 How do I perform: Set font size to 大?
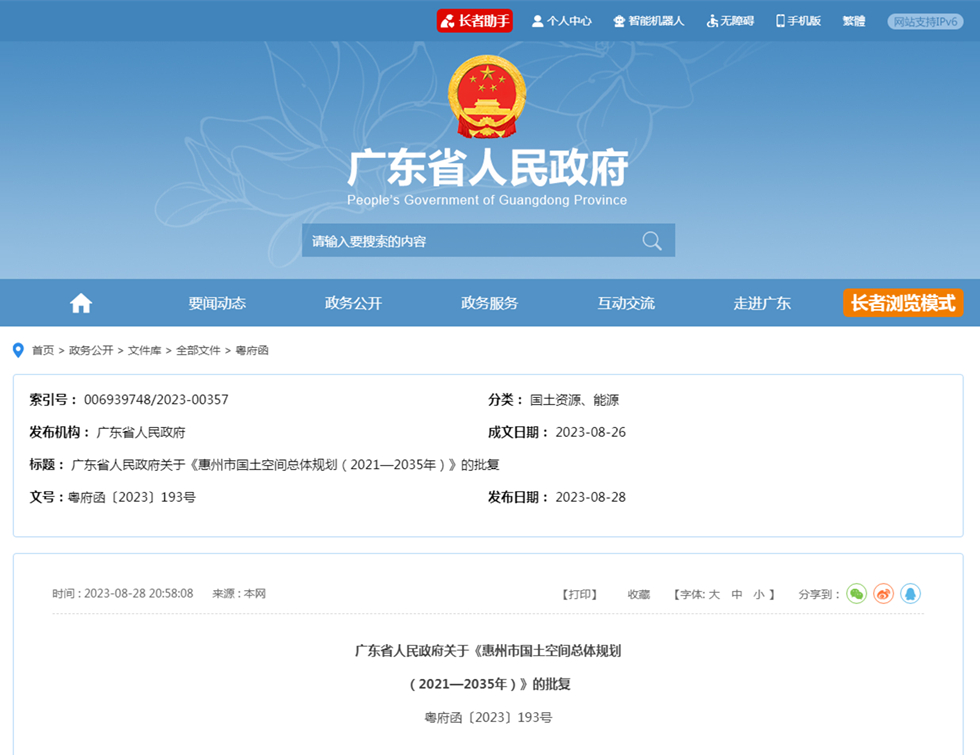pyautogui.click(x=714, y=594)
